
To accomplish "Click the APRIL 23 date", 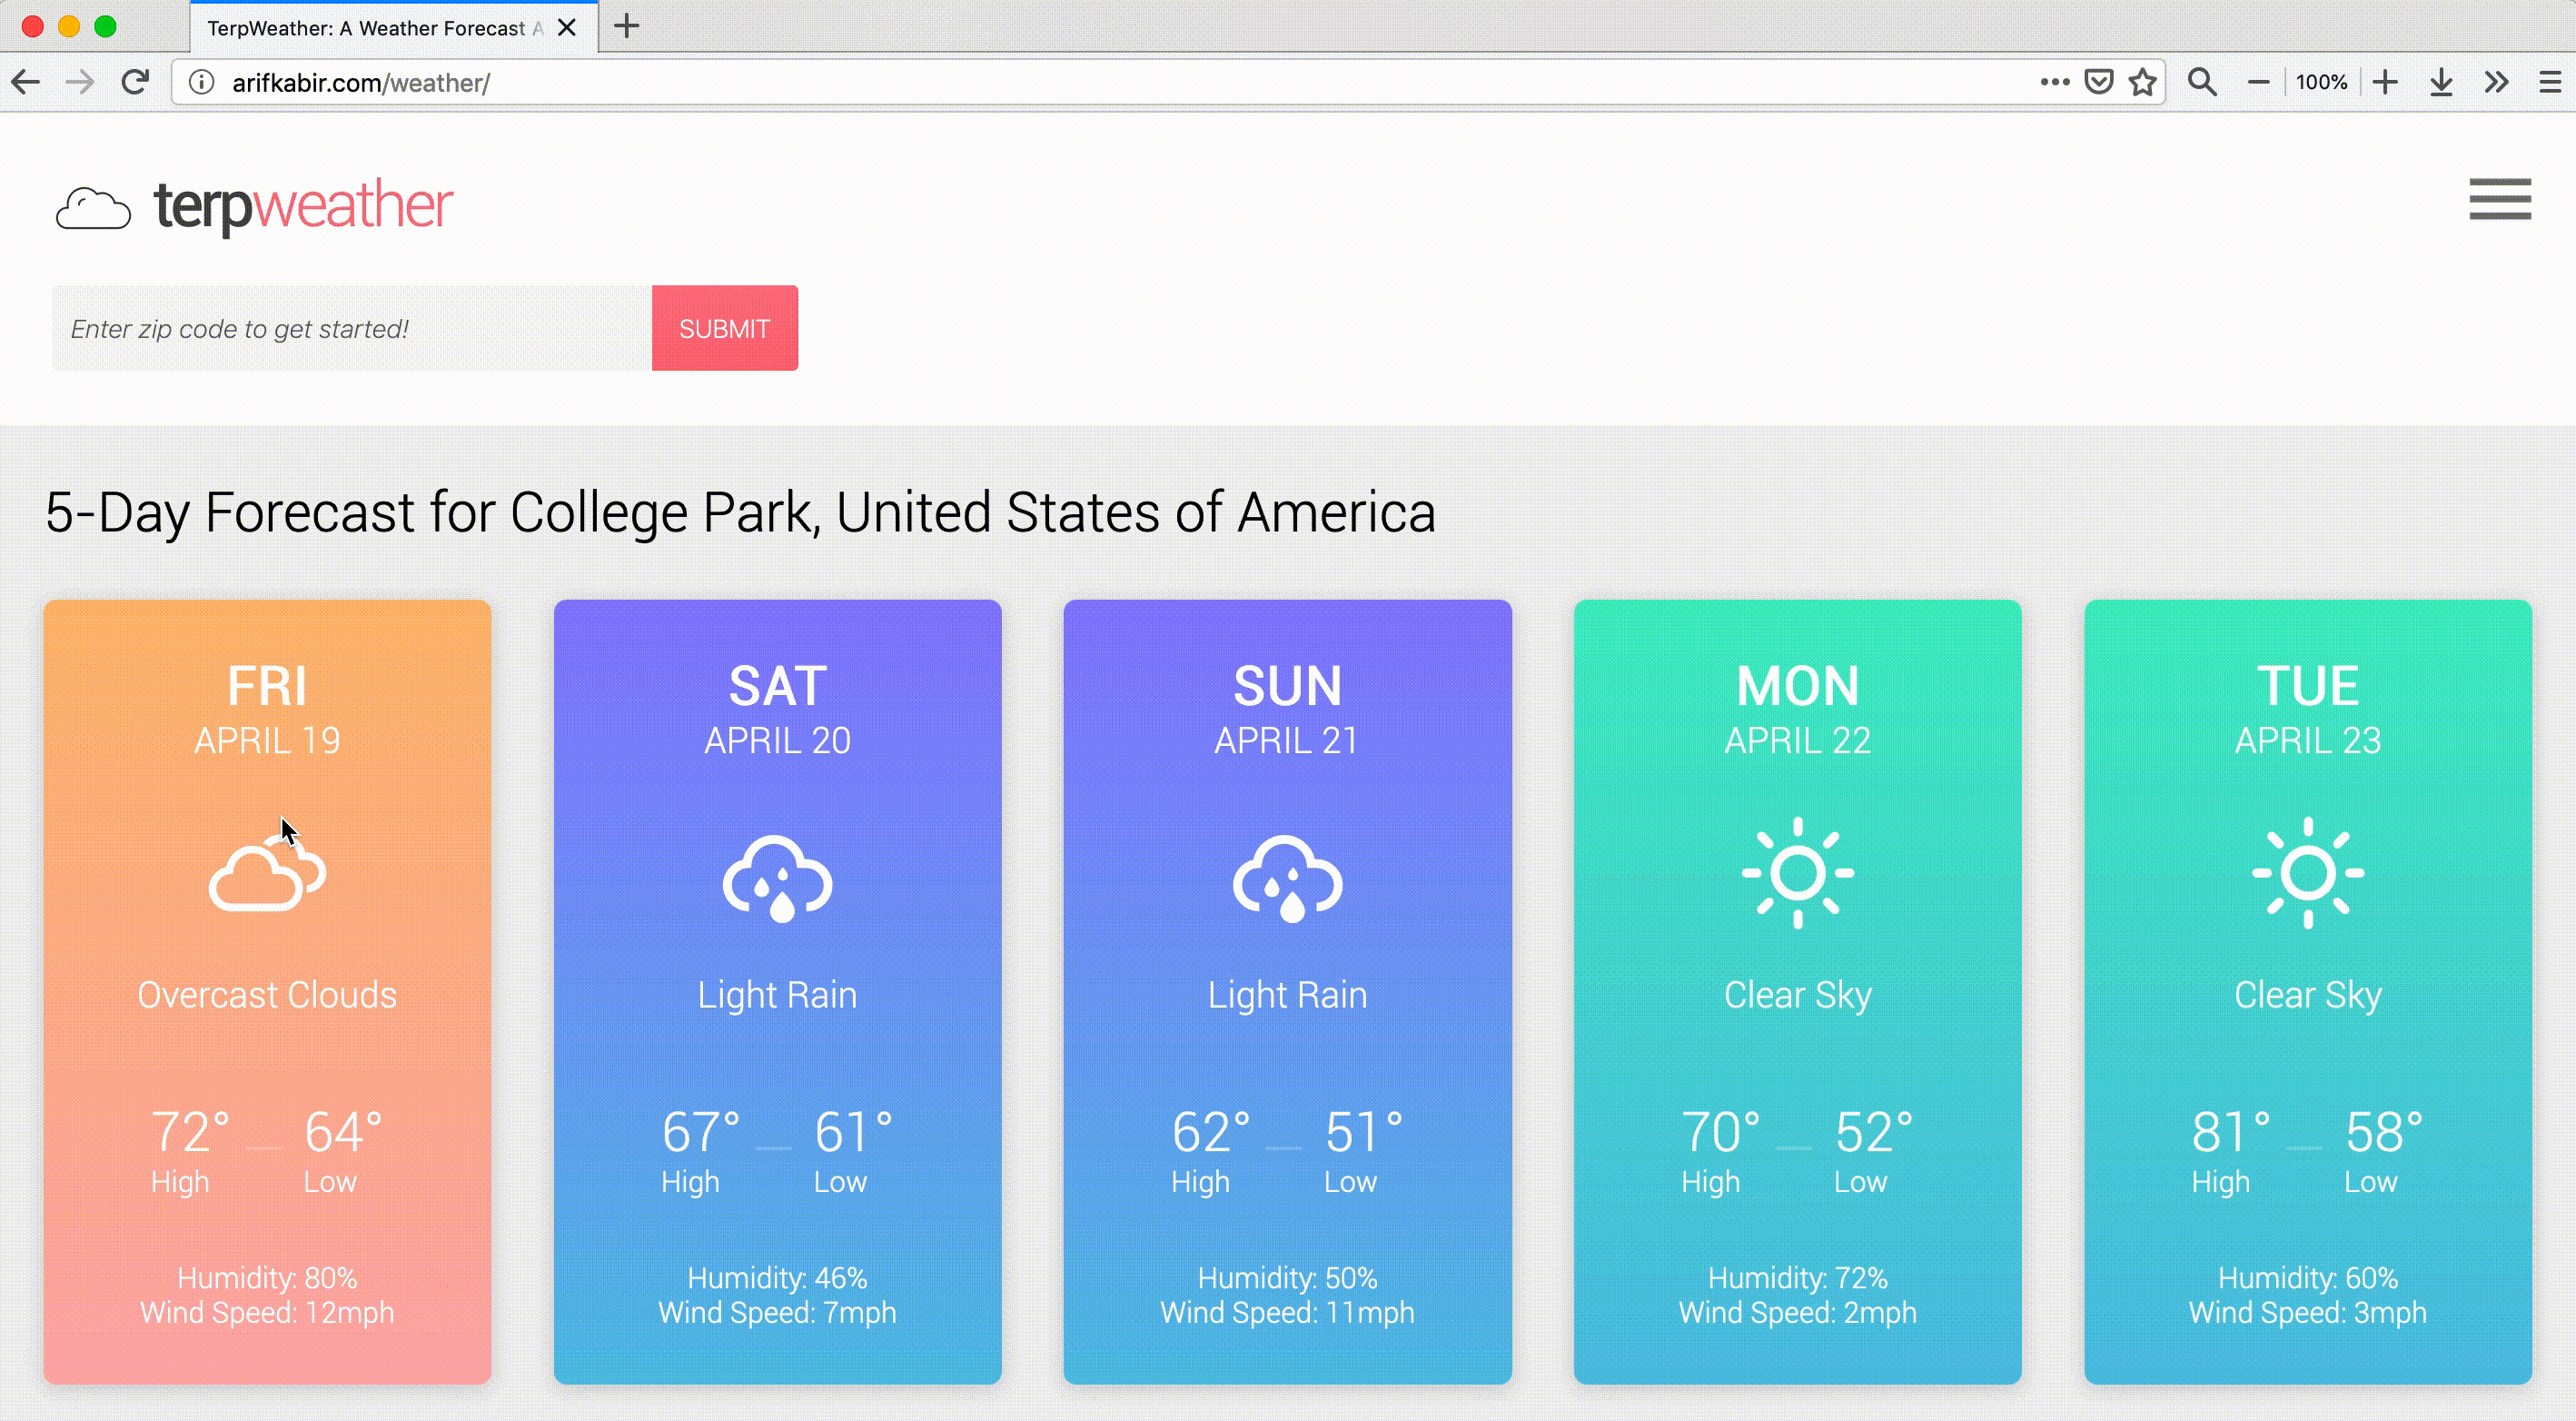I will (2308, 741).
